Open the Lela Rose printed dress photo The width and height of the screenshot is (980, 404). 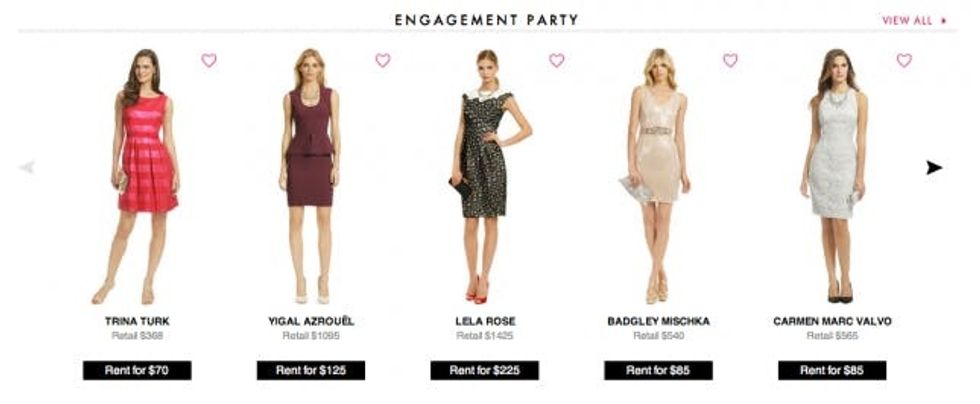pos(488,176)
